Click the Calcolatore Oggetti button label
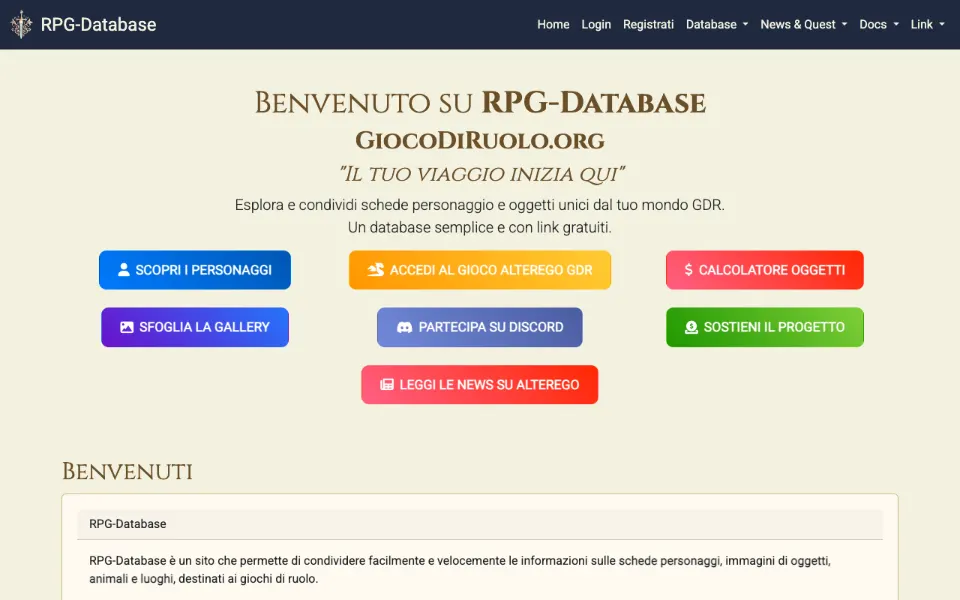 [772, 270]
